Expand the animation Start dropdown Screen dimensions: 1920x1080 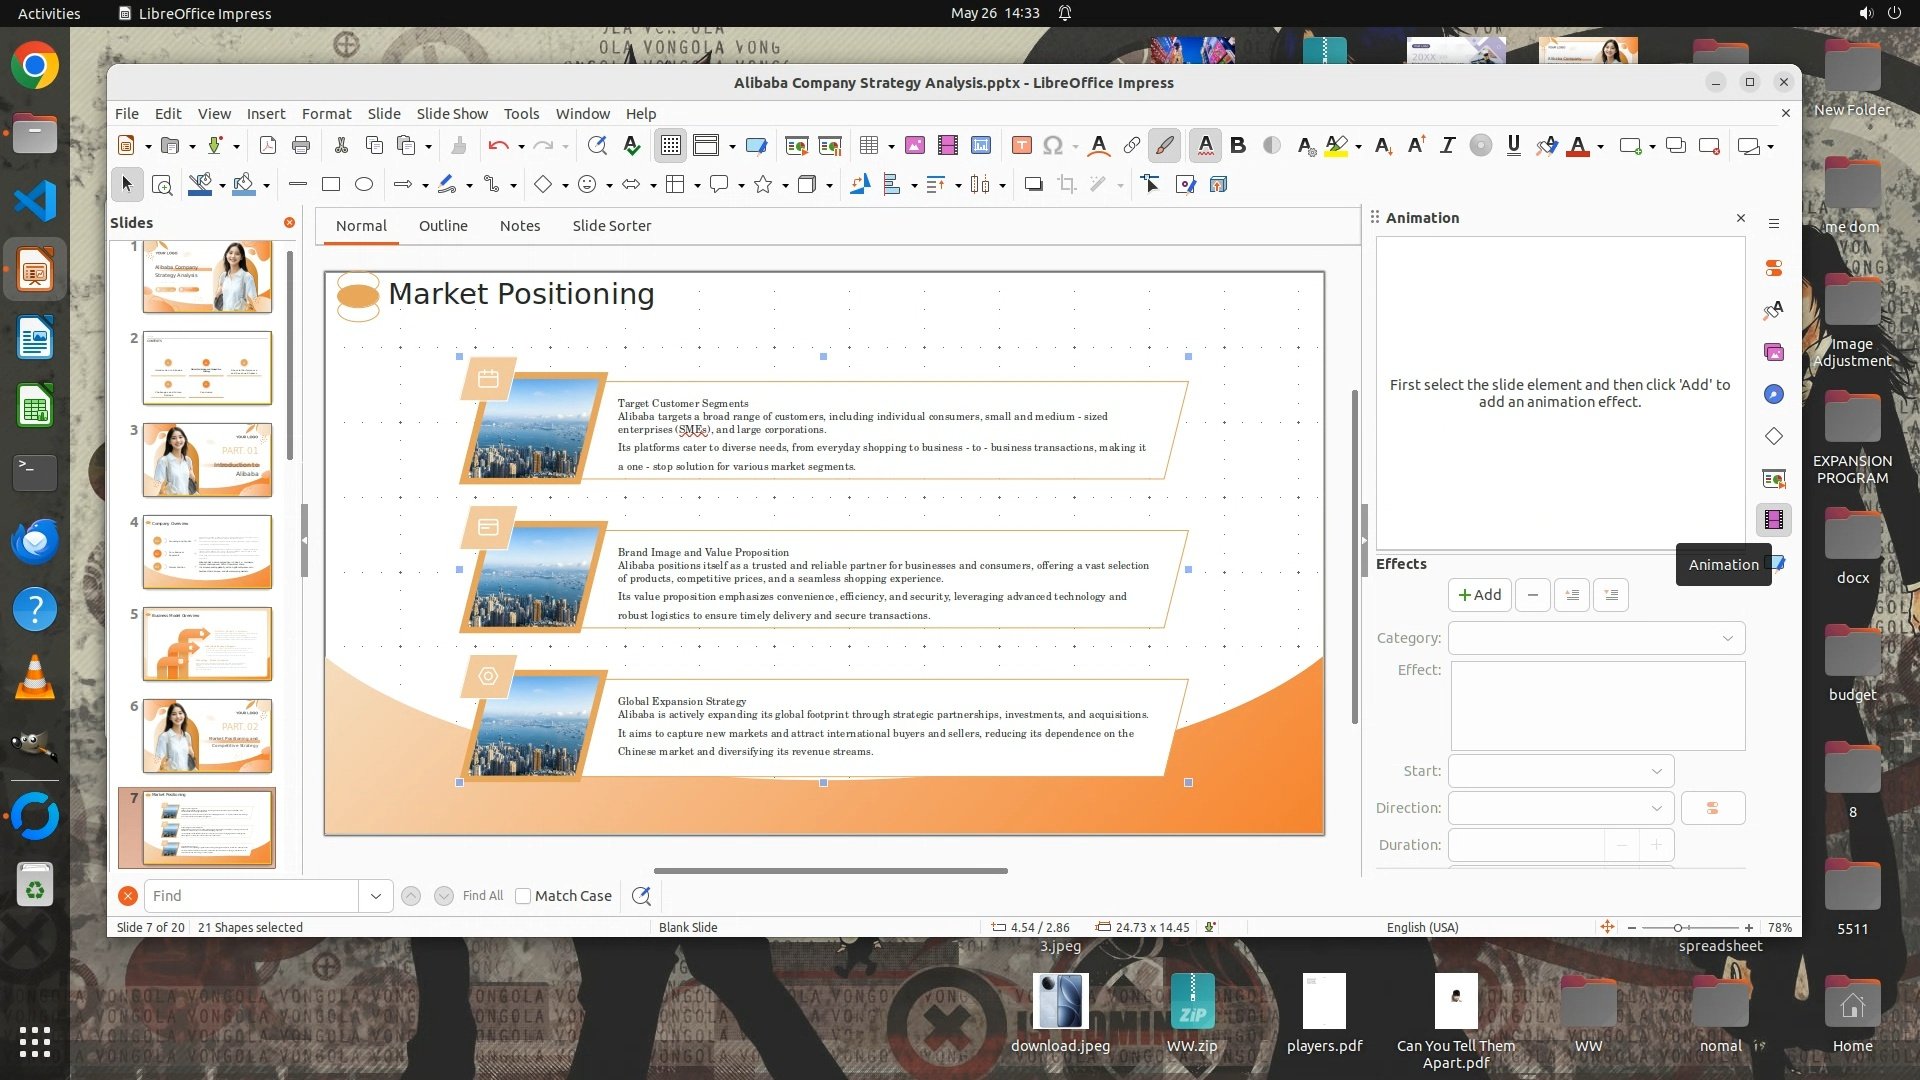coord(1560,771)
